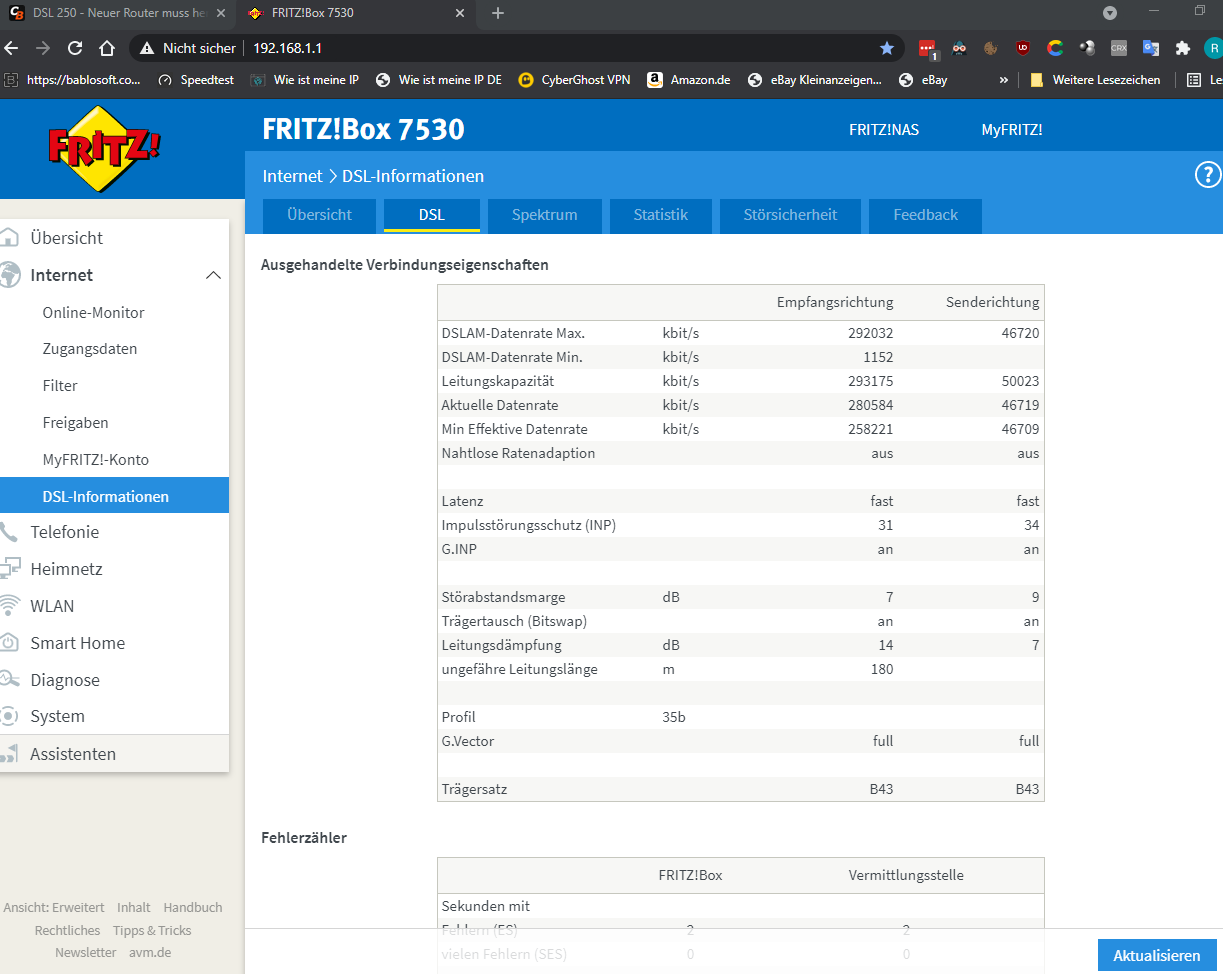
Task: Collapse the Internet menu chevron
Action: (x=213, y=275)
